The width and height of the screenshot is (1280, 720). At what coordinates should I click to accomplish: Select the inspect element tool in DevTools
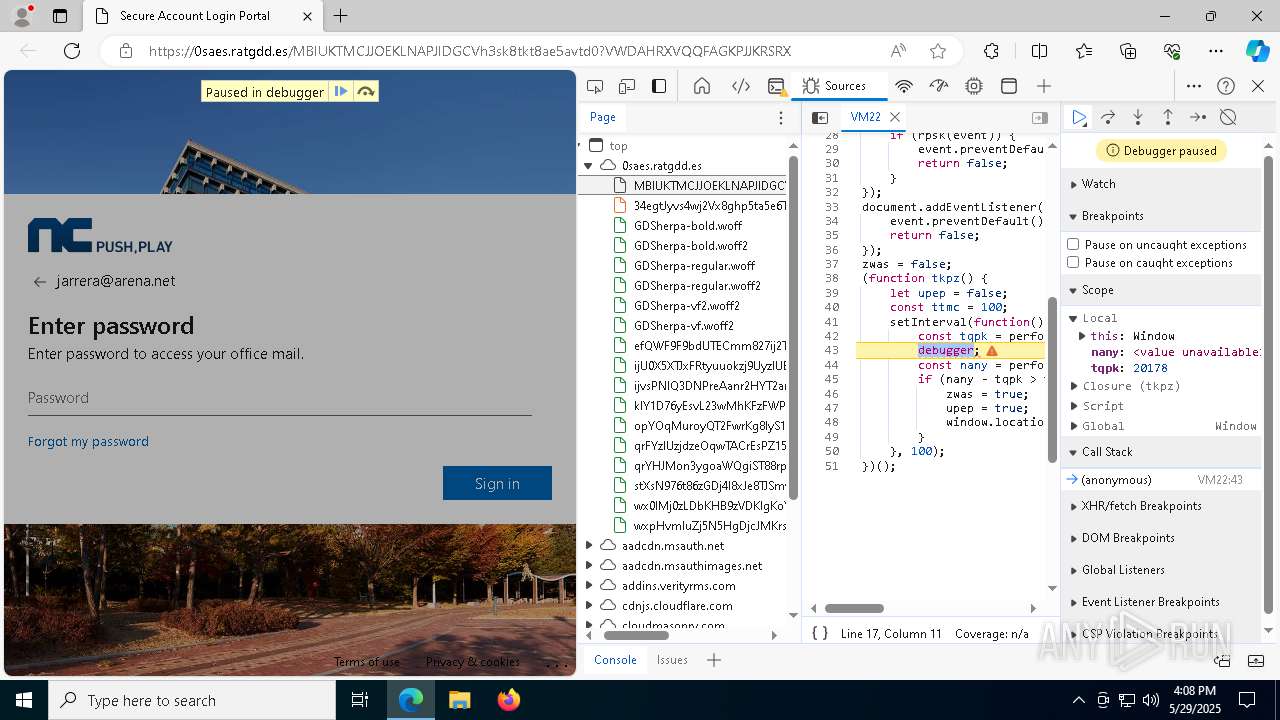tap(595, 86)
